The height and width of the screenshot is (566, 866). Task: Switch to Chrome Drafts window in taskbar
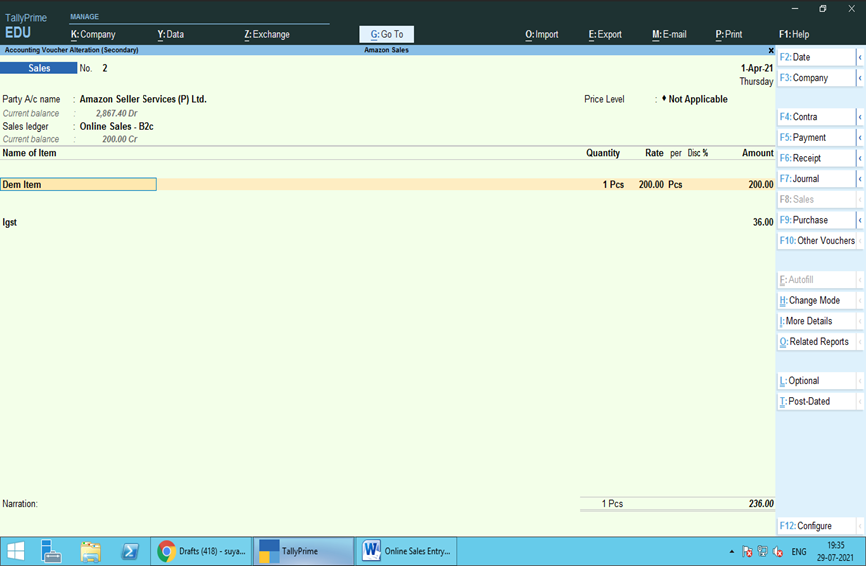pyautogui.click(x=201, y=551)
